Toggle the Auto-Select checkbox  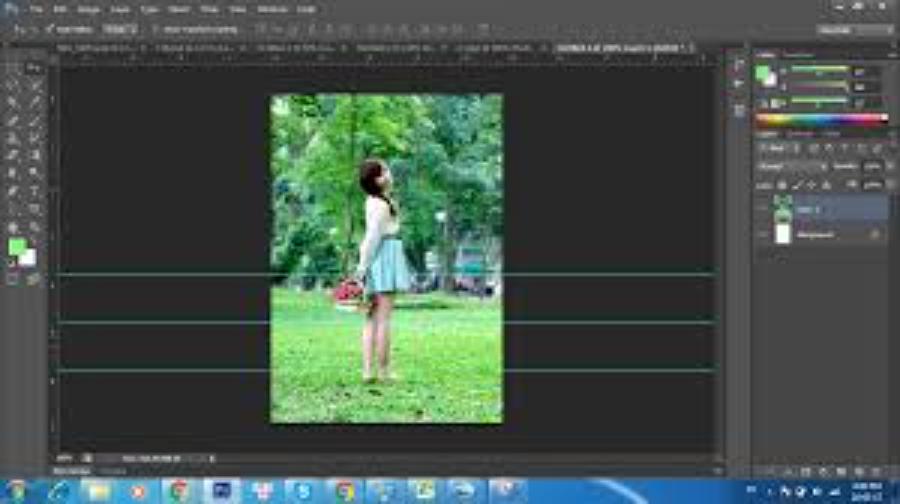(x=50, y=29)
